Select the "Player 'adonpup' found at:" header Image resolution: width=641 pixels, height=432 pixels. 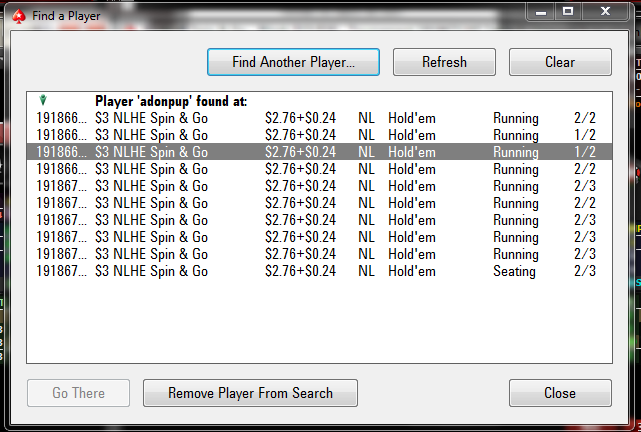[171, 101]
